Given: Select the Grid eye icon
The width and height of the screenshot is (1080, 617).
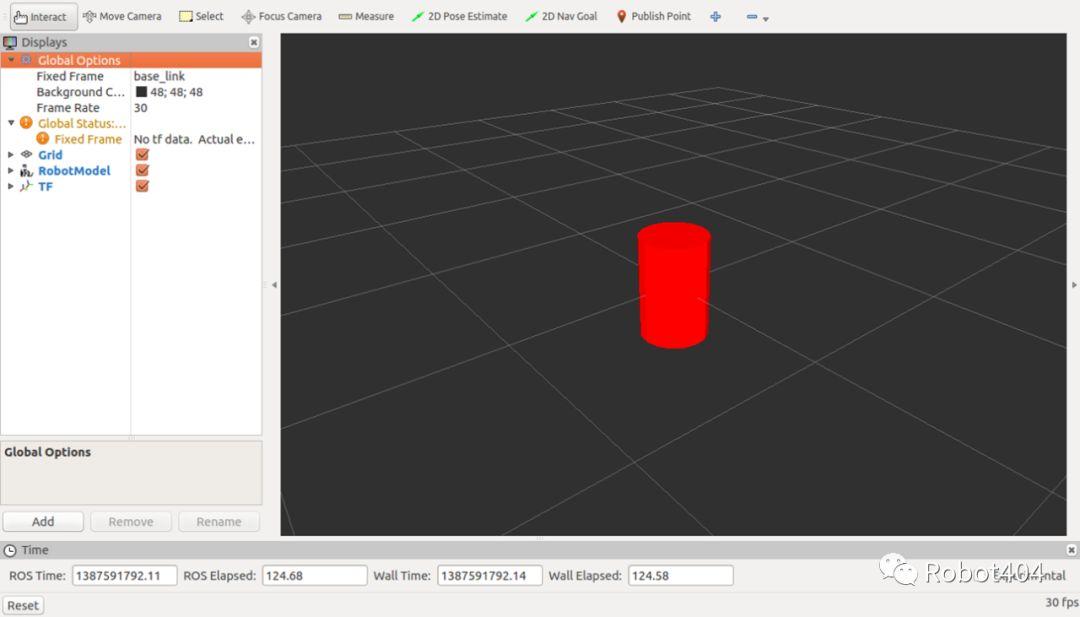Looking at the screenshot, I should (x=26, y=154).
